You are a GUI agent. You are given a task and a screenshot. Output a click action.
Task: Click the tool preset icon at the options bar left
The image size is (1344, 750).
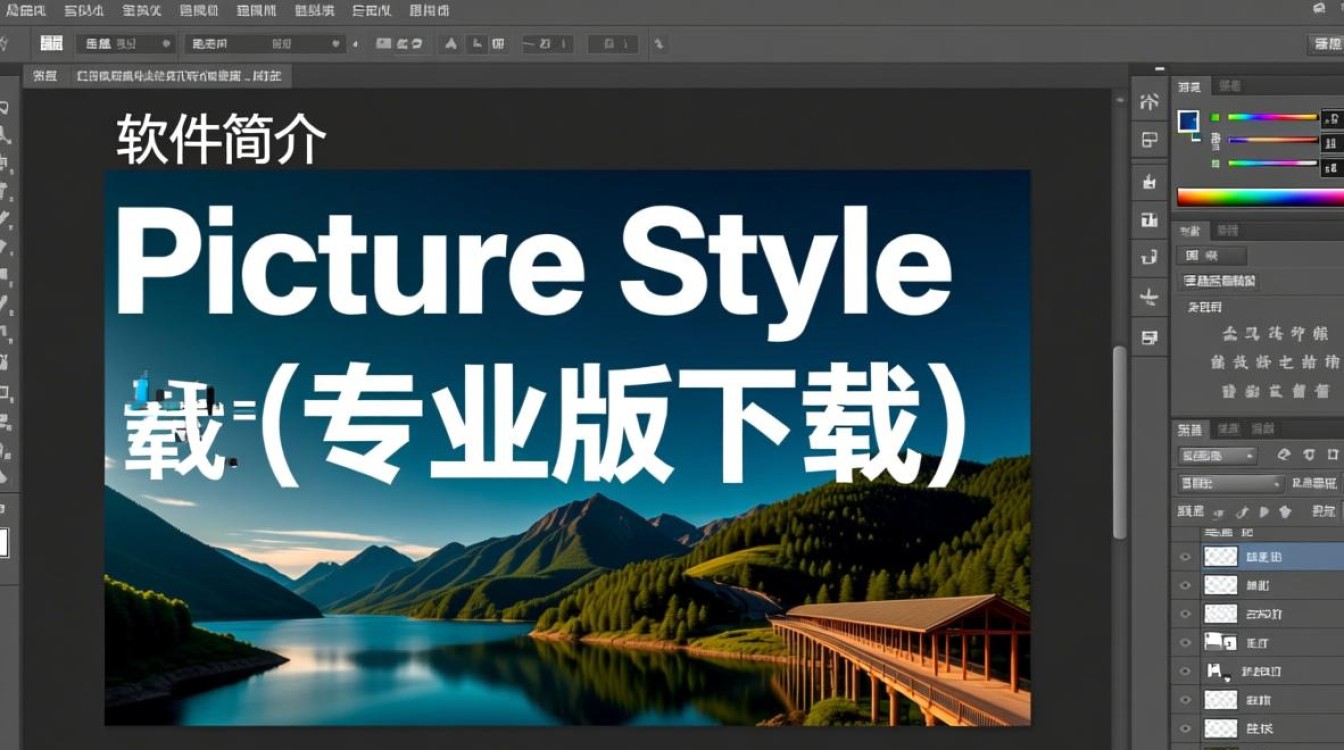[x=50, y=43]
